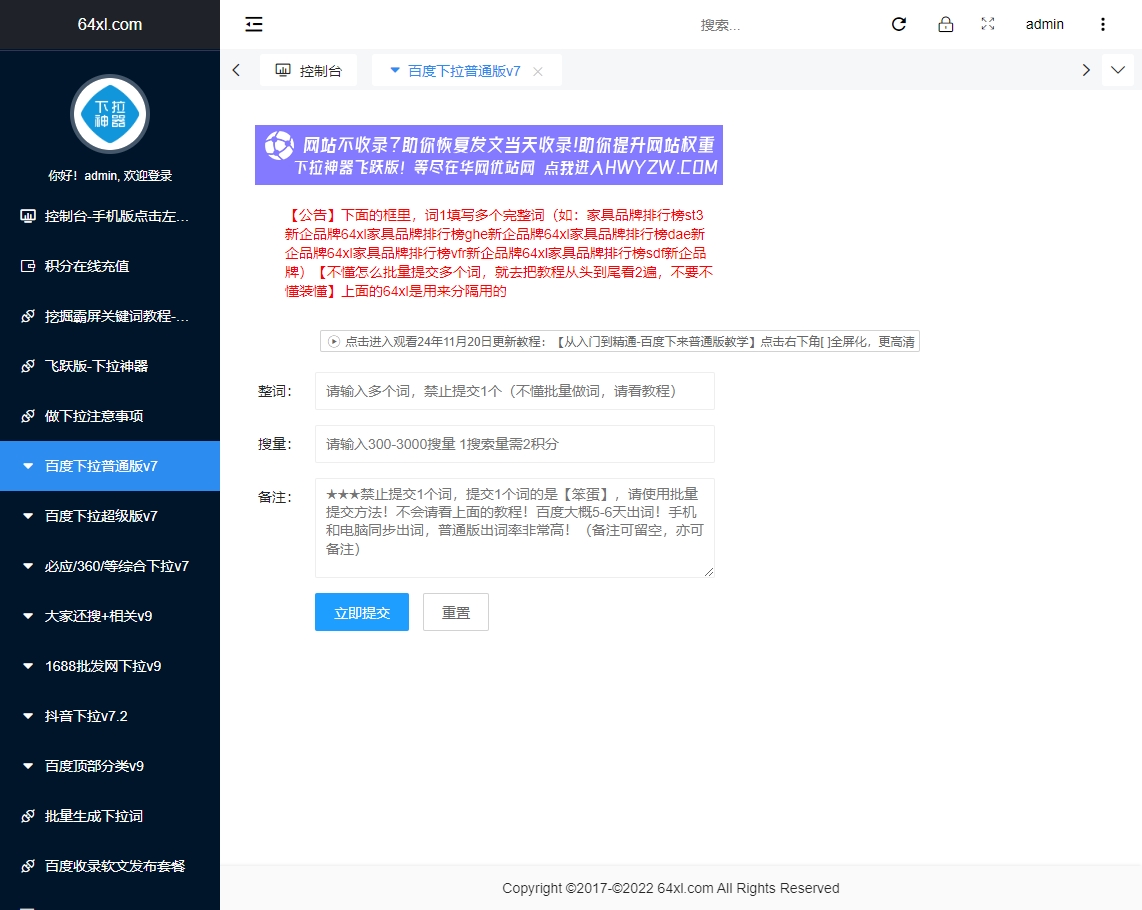This screenshot has width=1142, height=910.
Task: Click the 重置 button
Action: coord(456,612)
